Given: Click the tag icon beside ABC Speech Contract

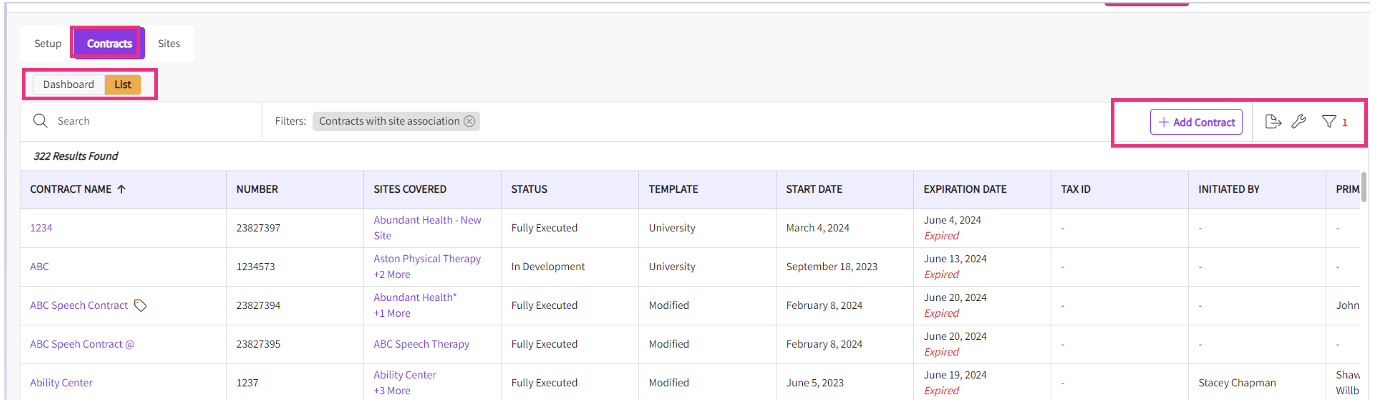Looking at the screenshot, I should click(x=141, y=306).
